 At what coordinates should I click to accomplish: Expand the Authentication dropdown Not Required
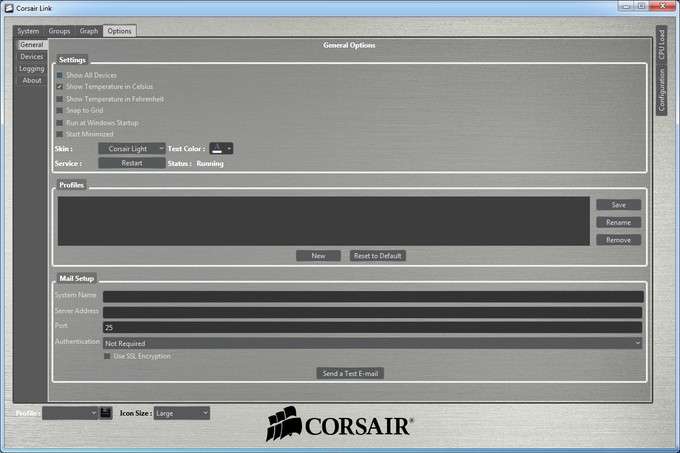pos(373,343)
